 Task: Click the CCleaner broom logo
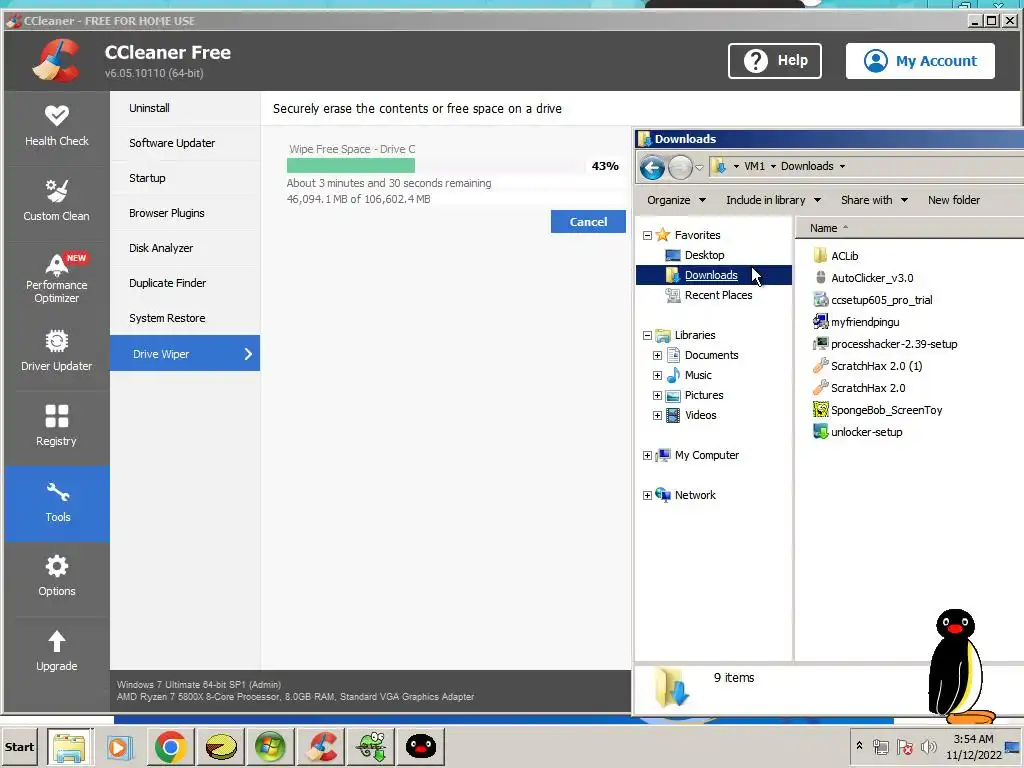pyautogui.click(x=57, y=60)
